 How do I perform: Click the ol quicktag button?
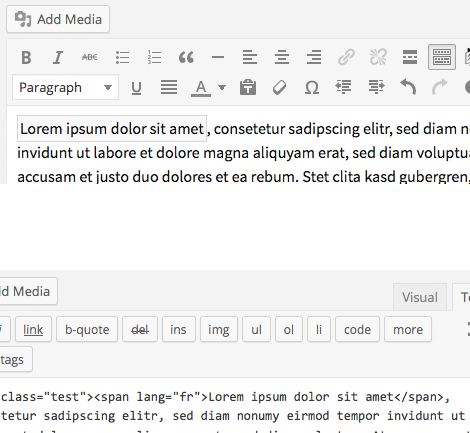289,330
